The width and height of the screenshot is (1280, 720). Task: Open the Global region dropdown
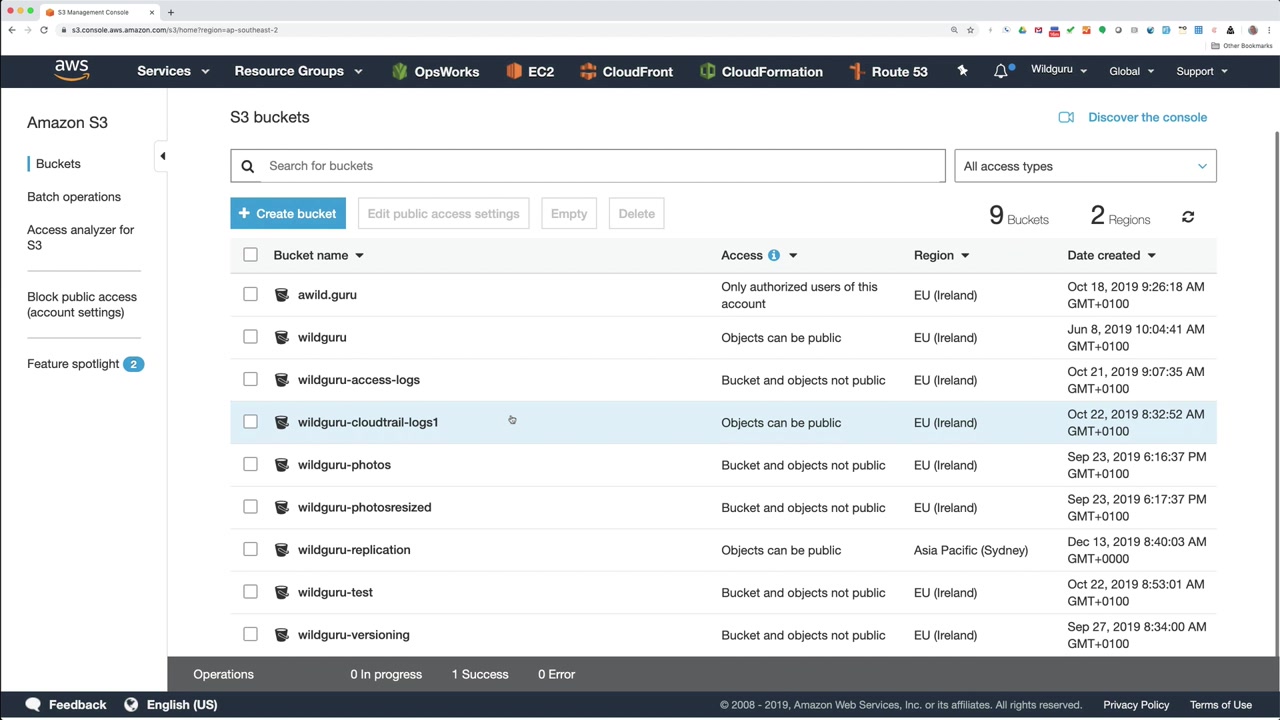(x=1132, y=71)
